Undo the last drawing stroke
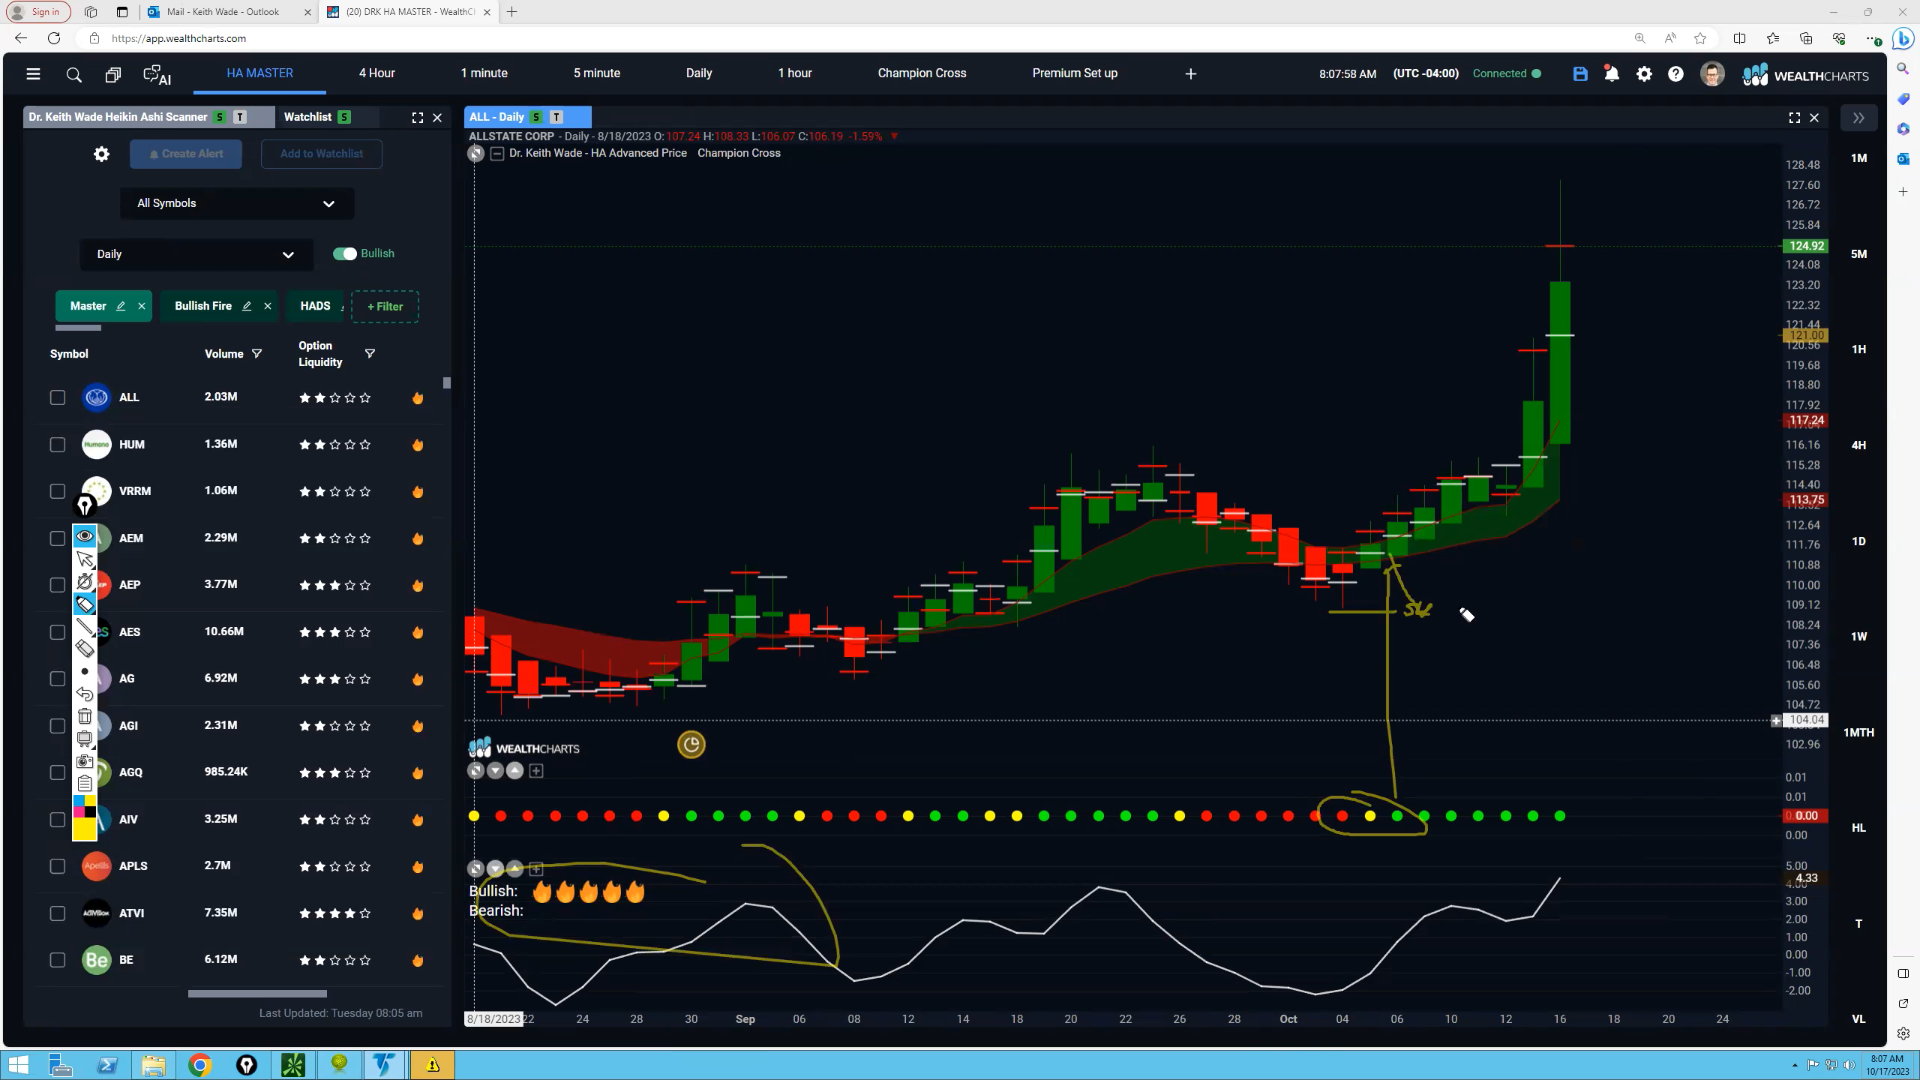 85,694
